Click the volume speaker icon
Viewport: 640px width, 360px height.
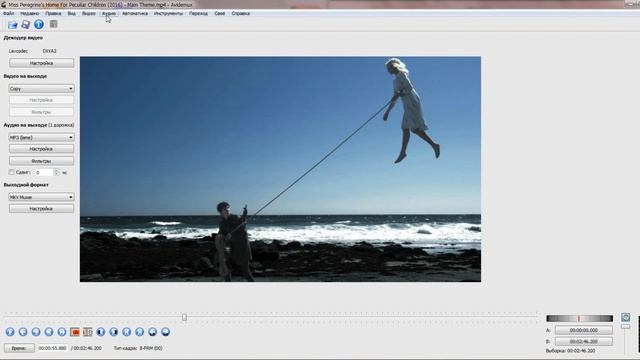coord(625,317)
